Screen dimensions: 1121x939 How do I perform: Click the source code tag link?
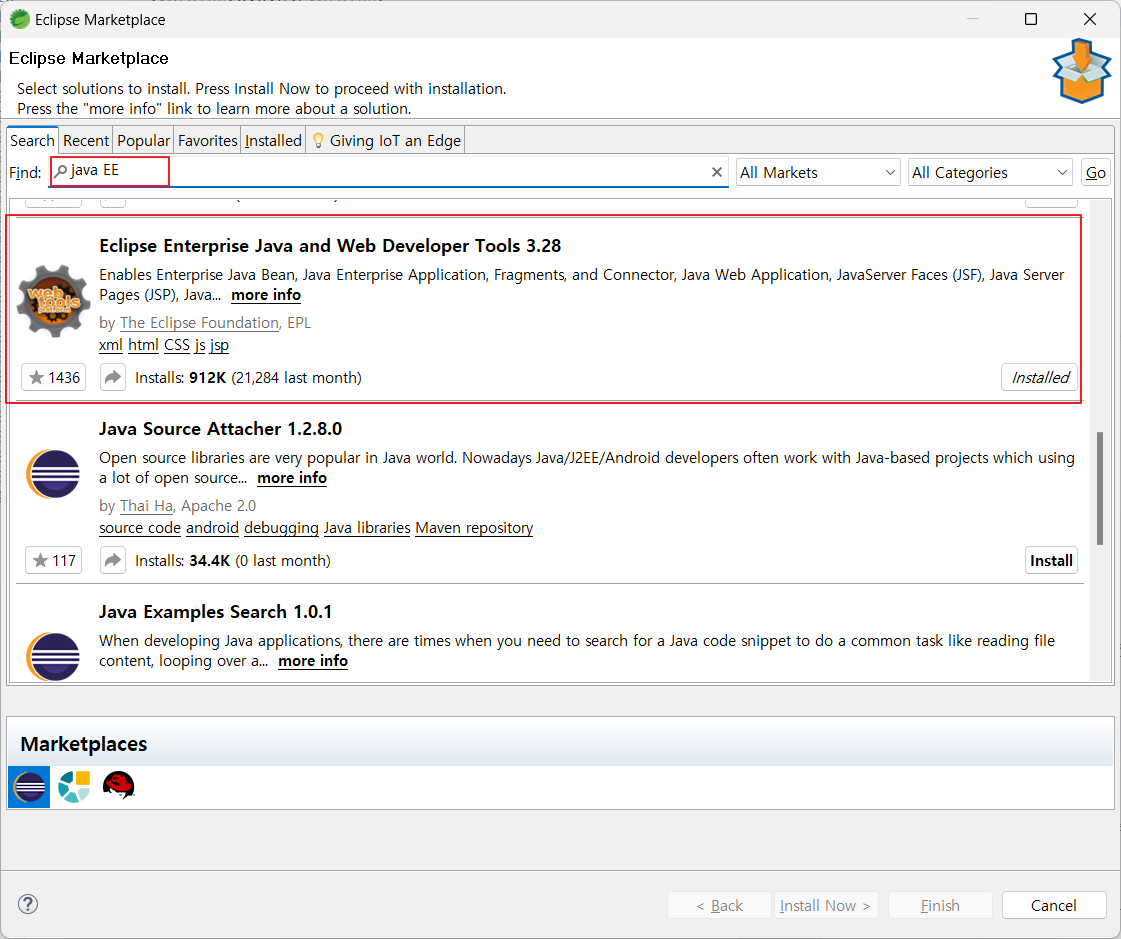pyautogui.click(x=140, y=529)
